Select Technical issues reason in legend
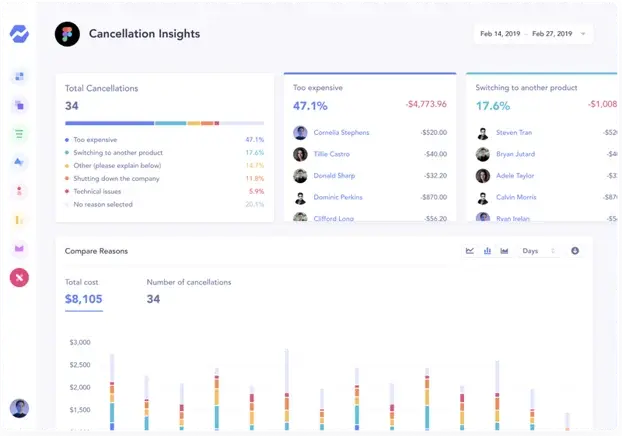 [x=97, y=191]
